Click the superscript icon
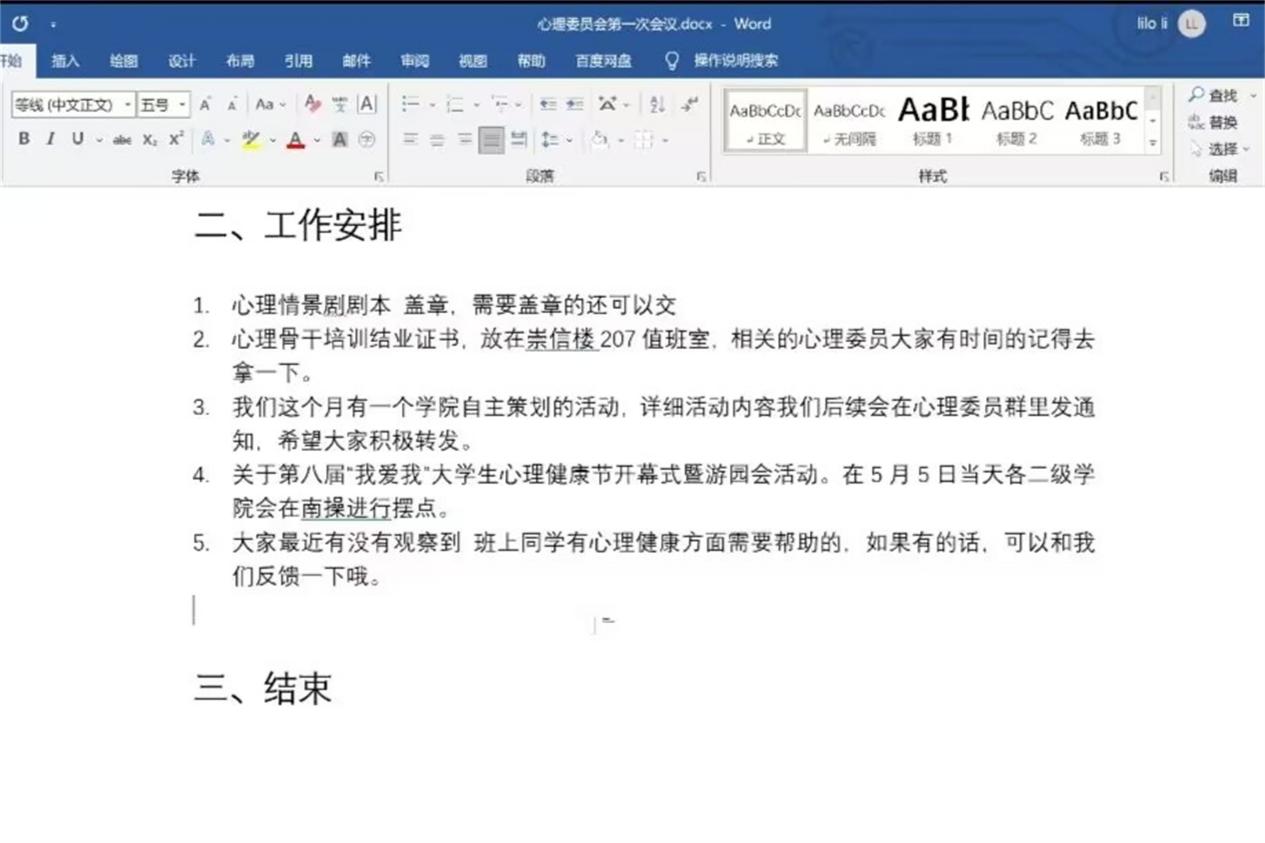 [x=176, y=140]
